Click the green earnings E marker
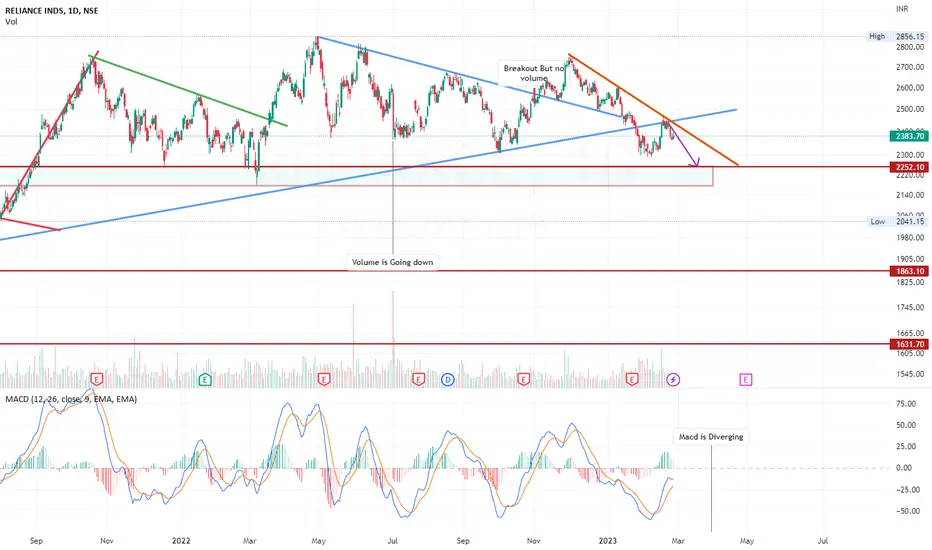Image resolution: width=932 pixels, height=550 pixels. (x=205, y=379)
